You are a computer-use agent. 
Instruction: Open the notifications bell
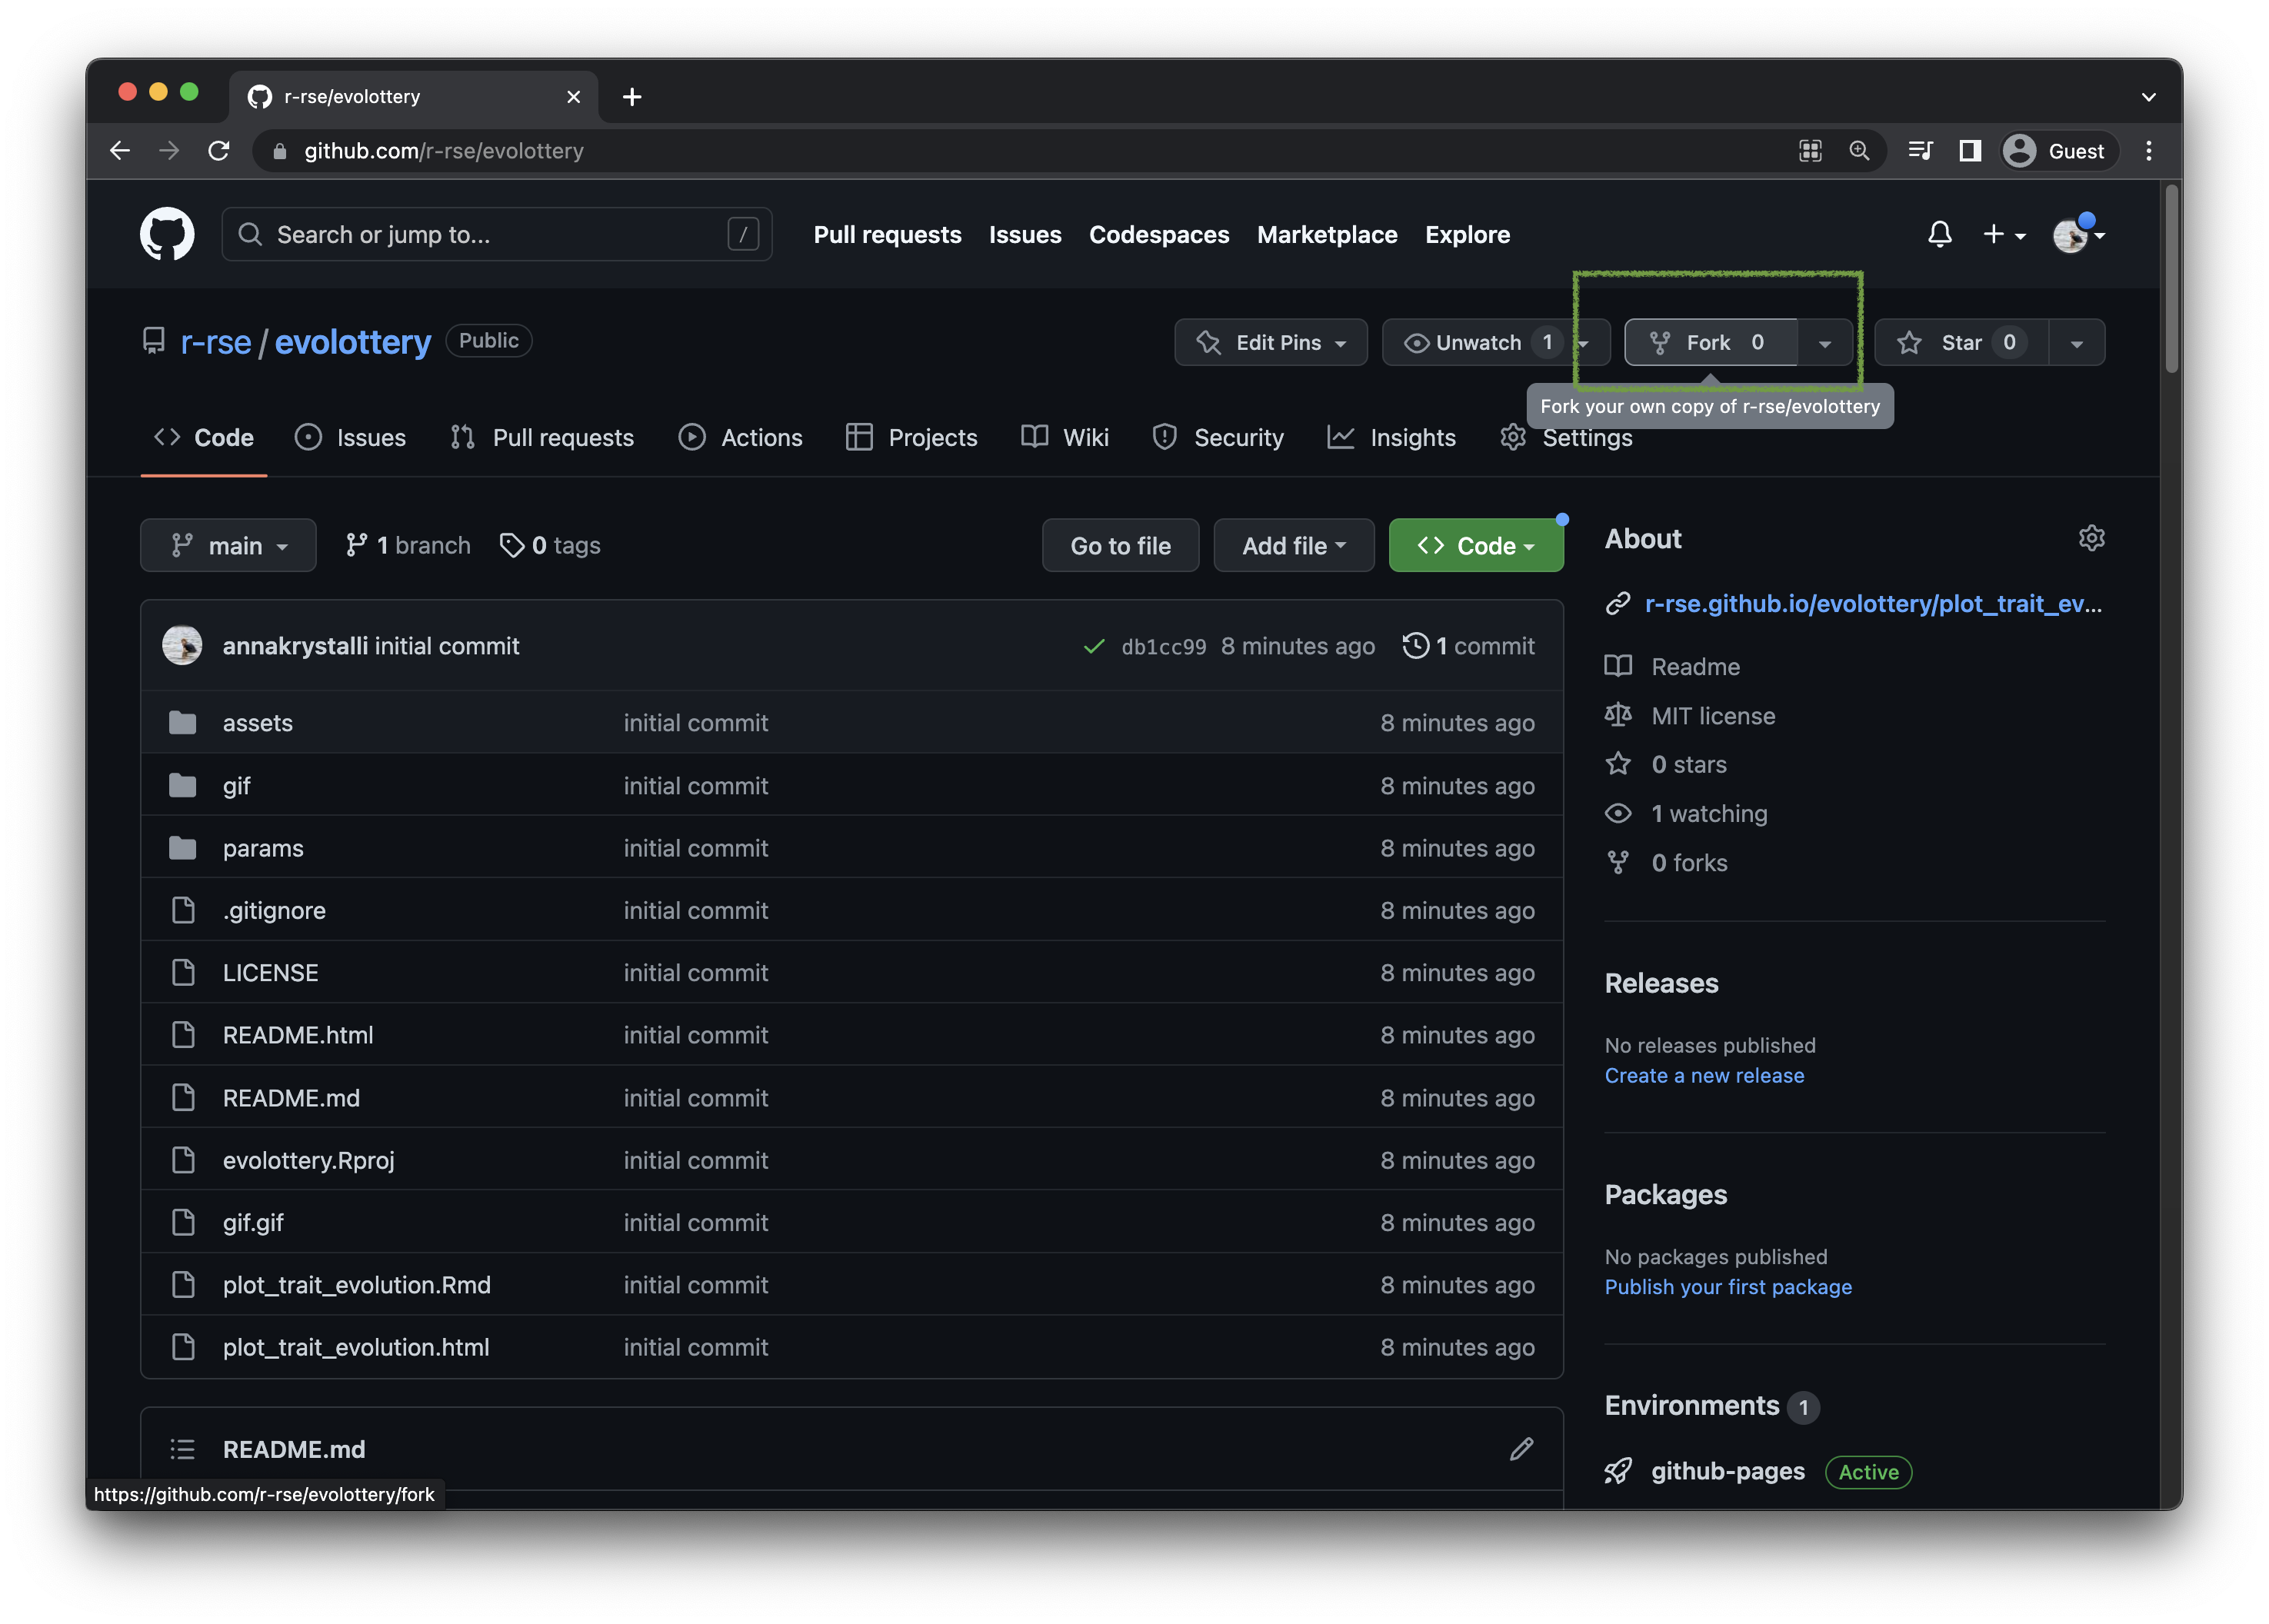(x=1938, y=234)
